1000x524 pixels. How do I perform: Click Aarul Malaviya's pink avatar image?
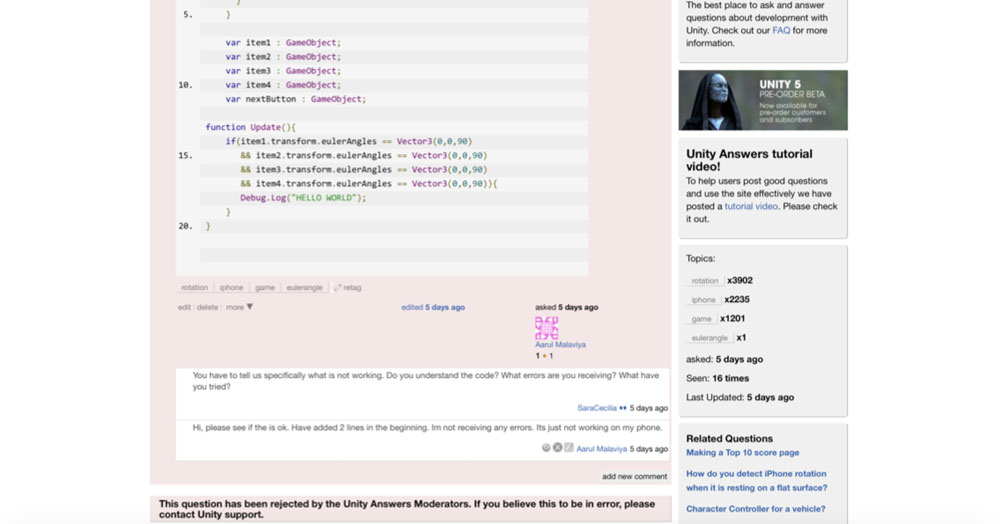tap(546, 328)
